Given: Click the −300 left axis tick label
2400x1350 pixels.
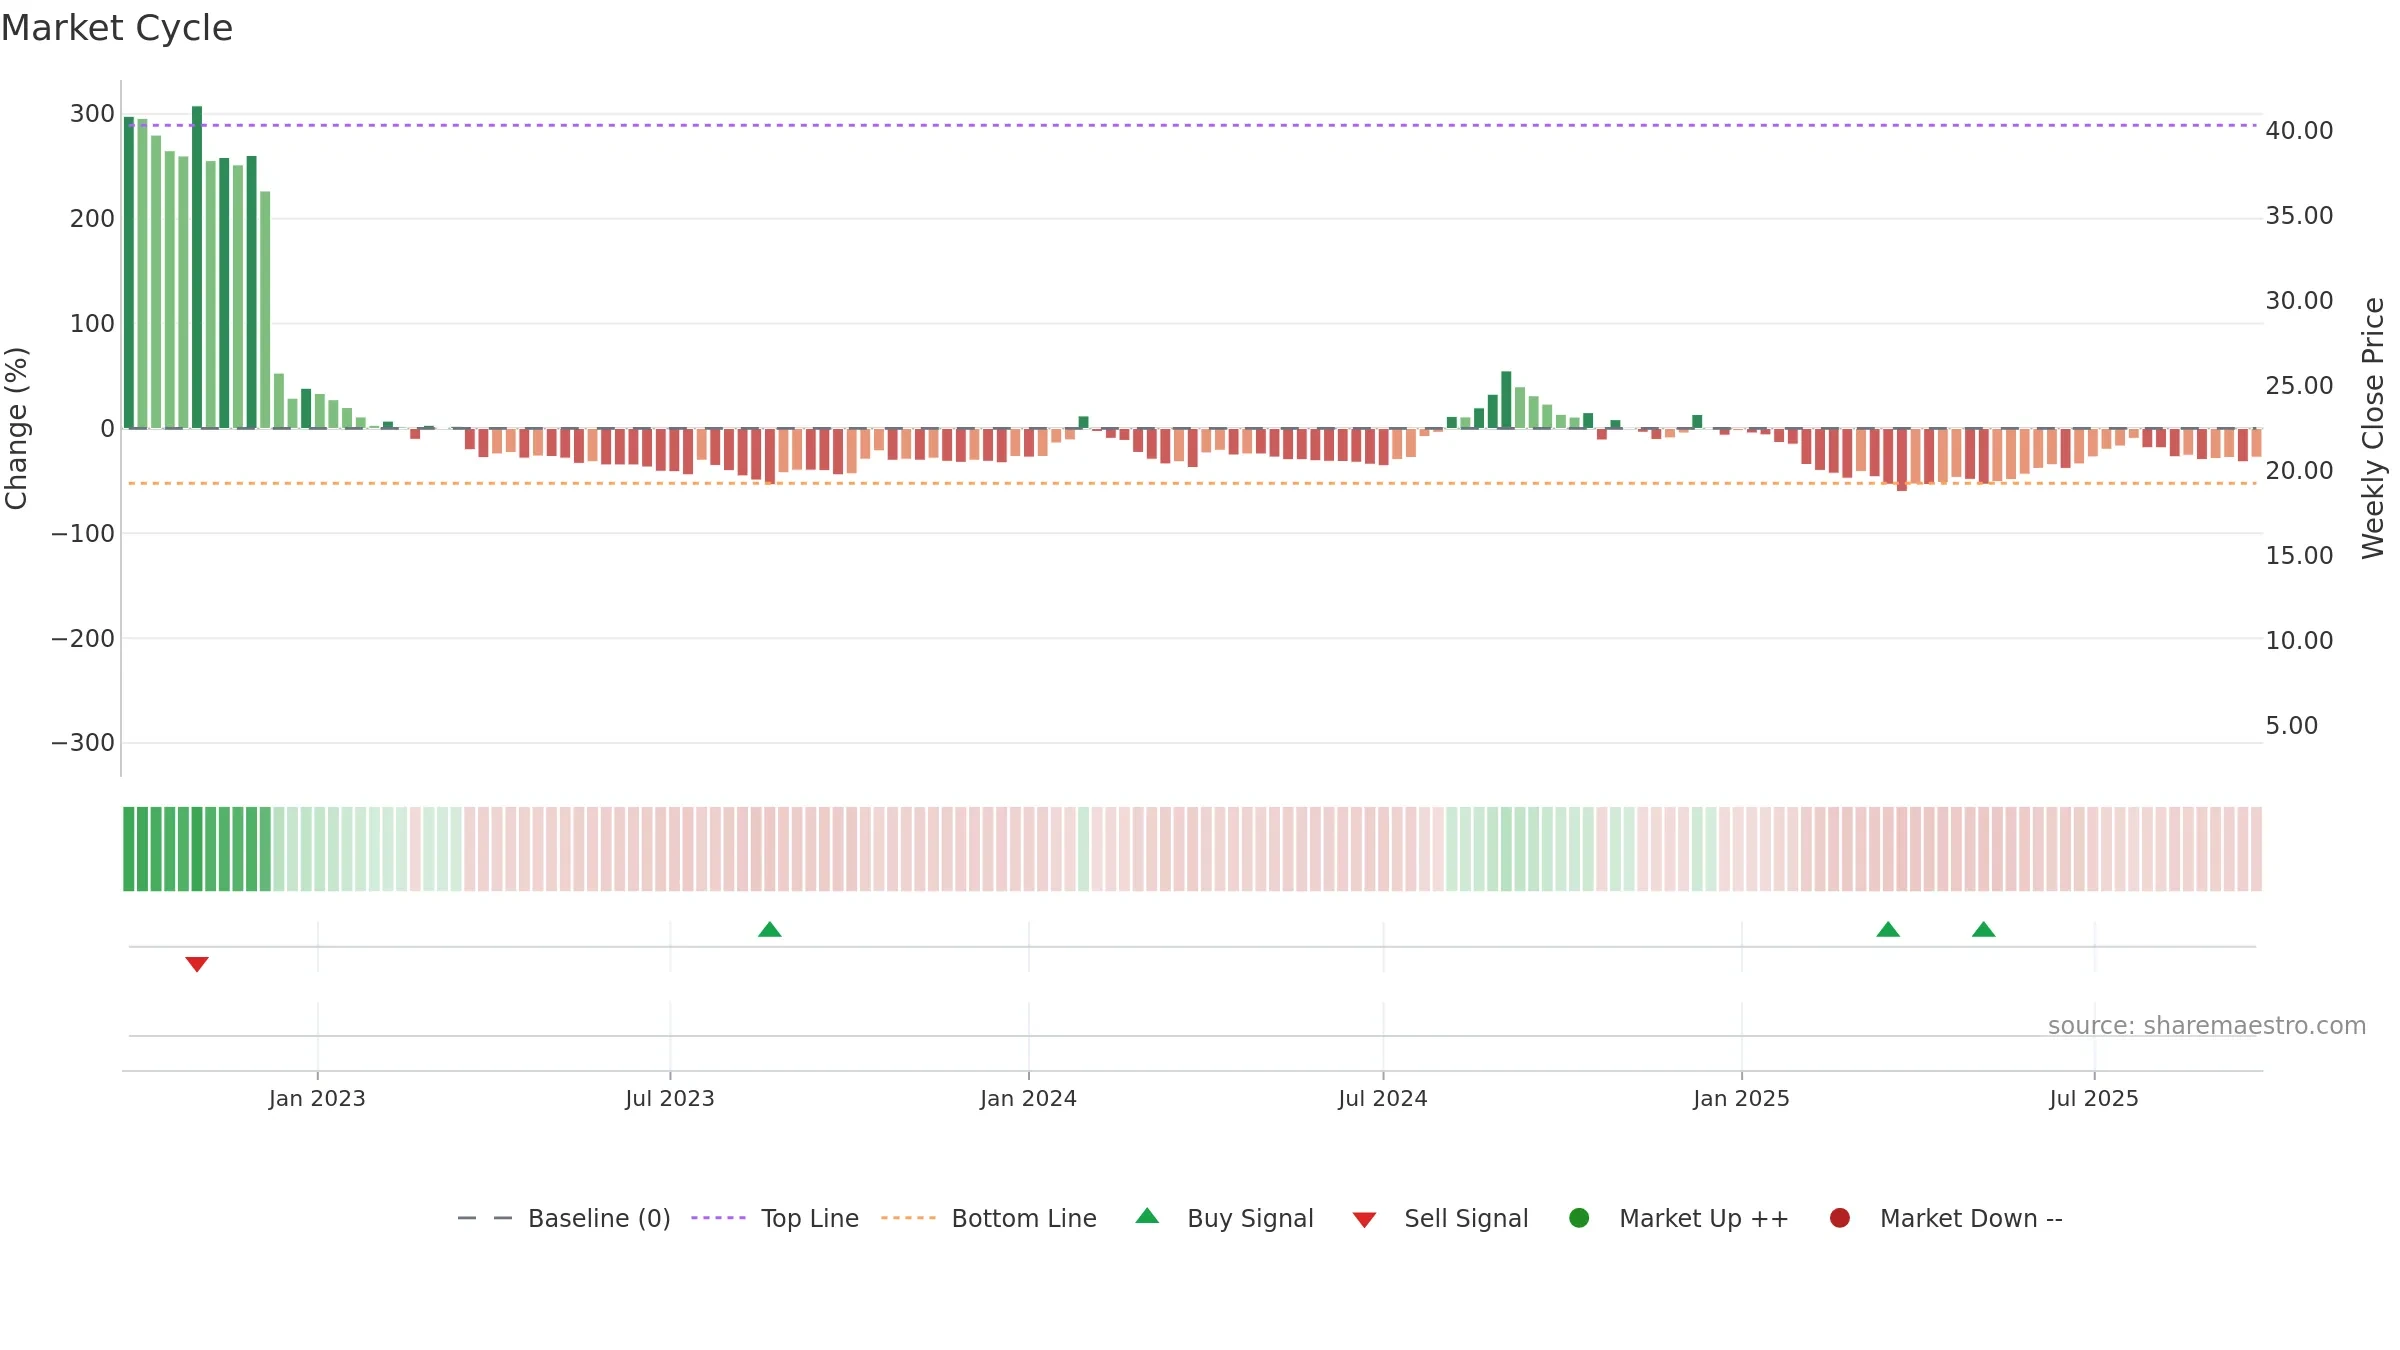Looking at the screenshot, I should coord(83,743).
